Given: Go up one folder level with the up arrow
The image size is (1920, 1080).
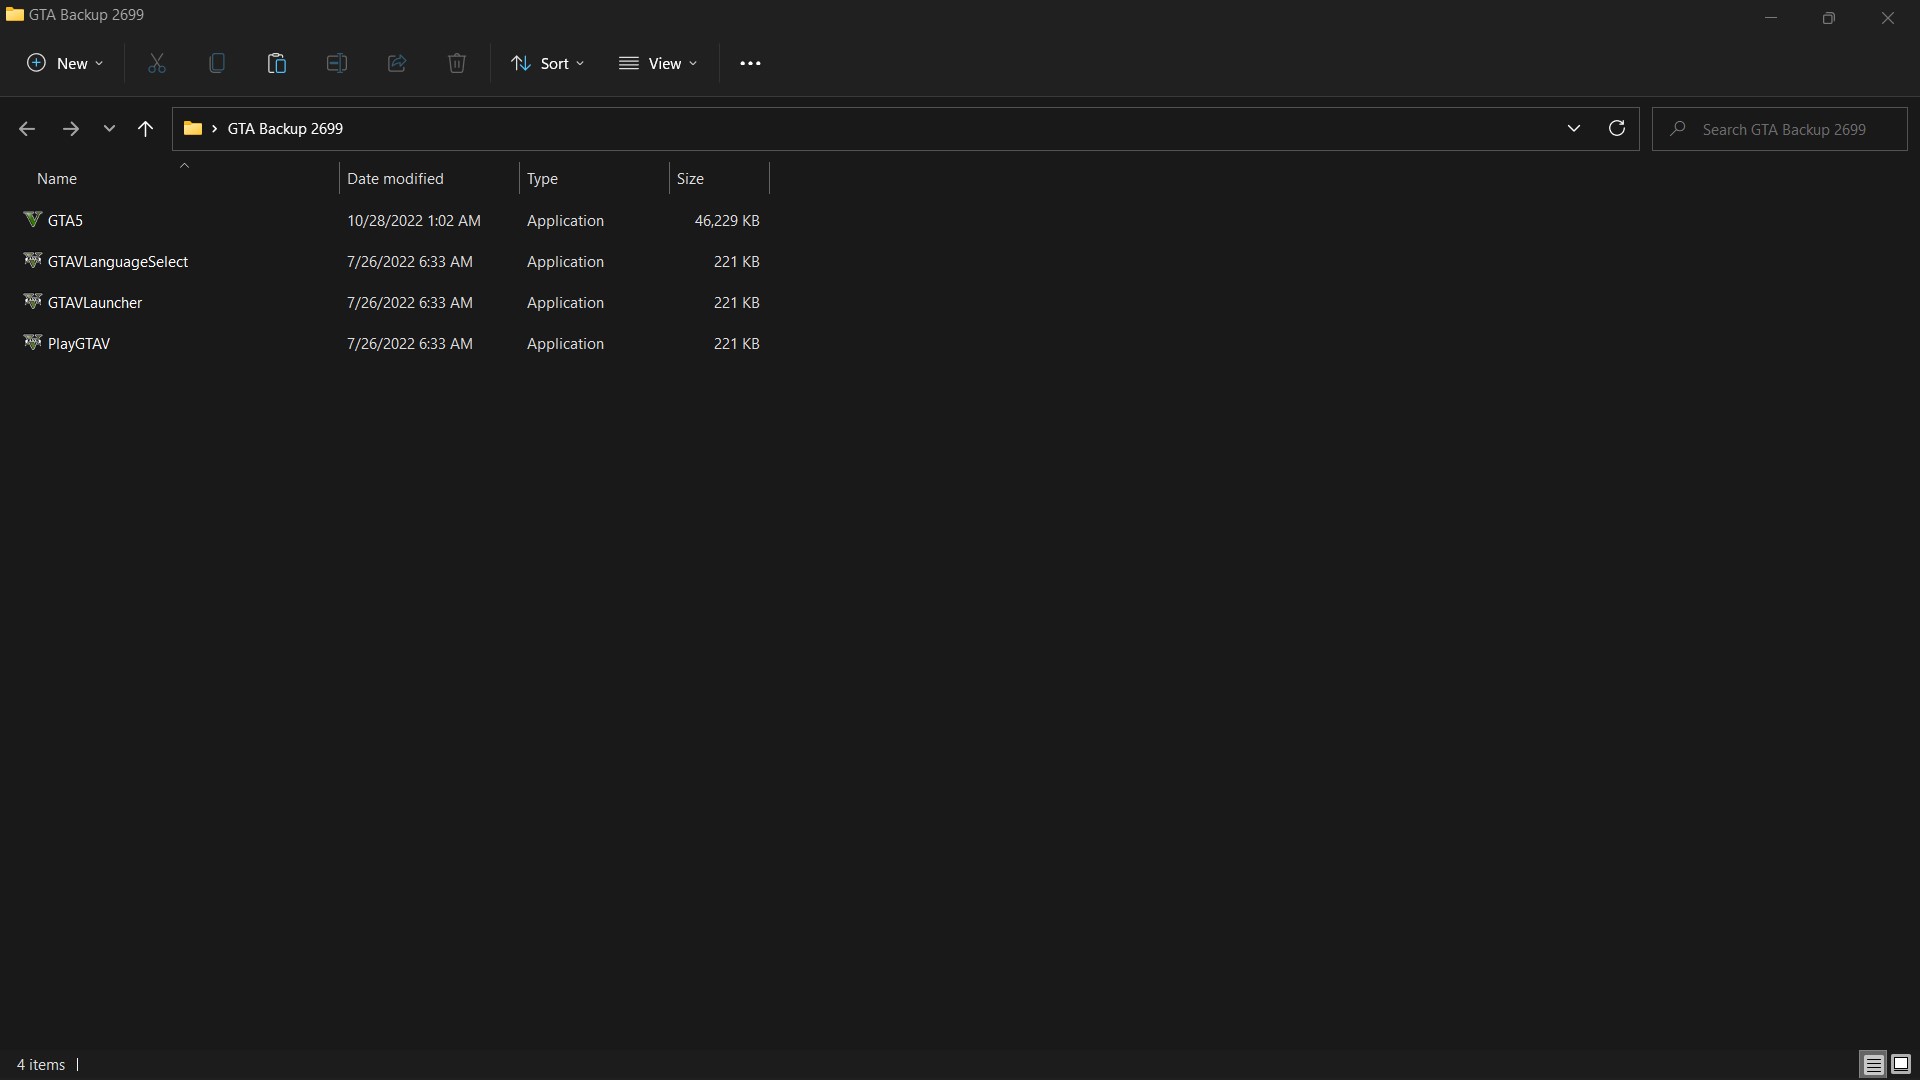Looking at the screenshot, I should point(145,128).
